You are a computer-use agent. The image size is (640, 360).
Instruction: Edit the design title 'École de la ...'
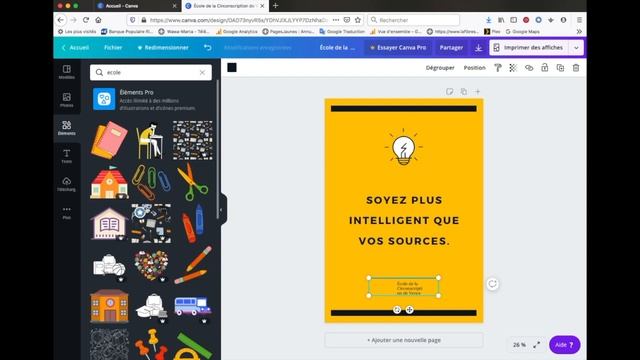click(x=337, y=47)
